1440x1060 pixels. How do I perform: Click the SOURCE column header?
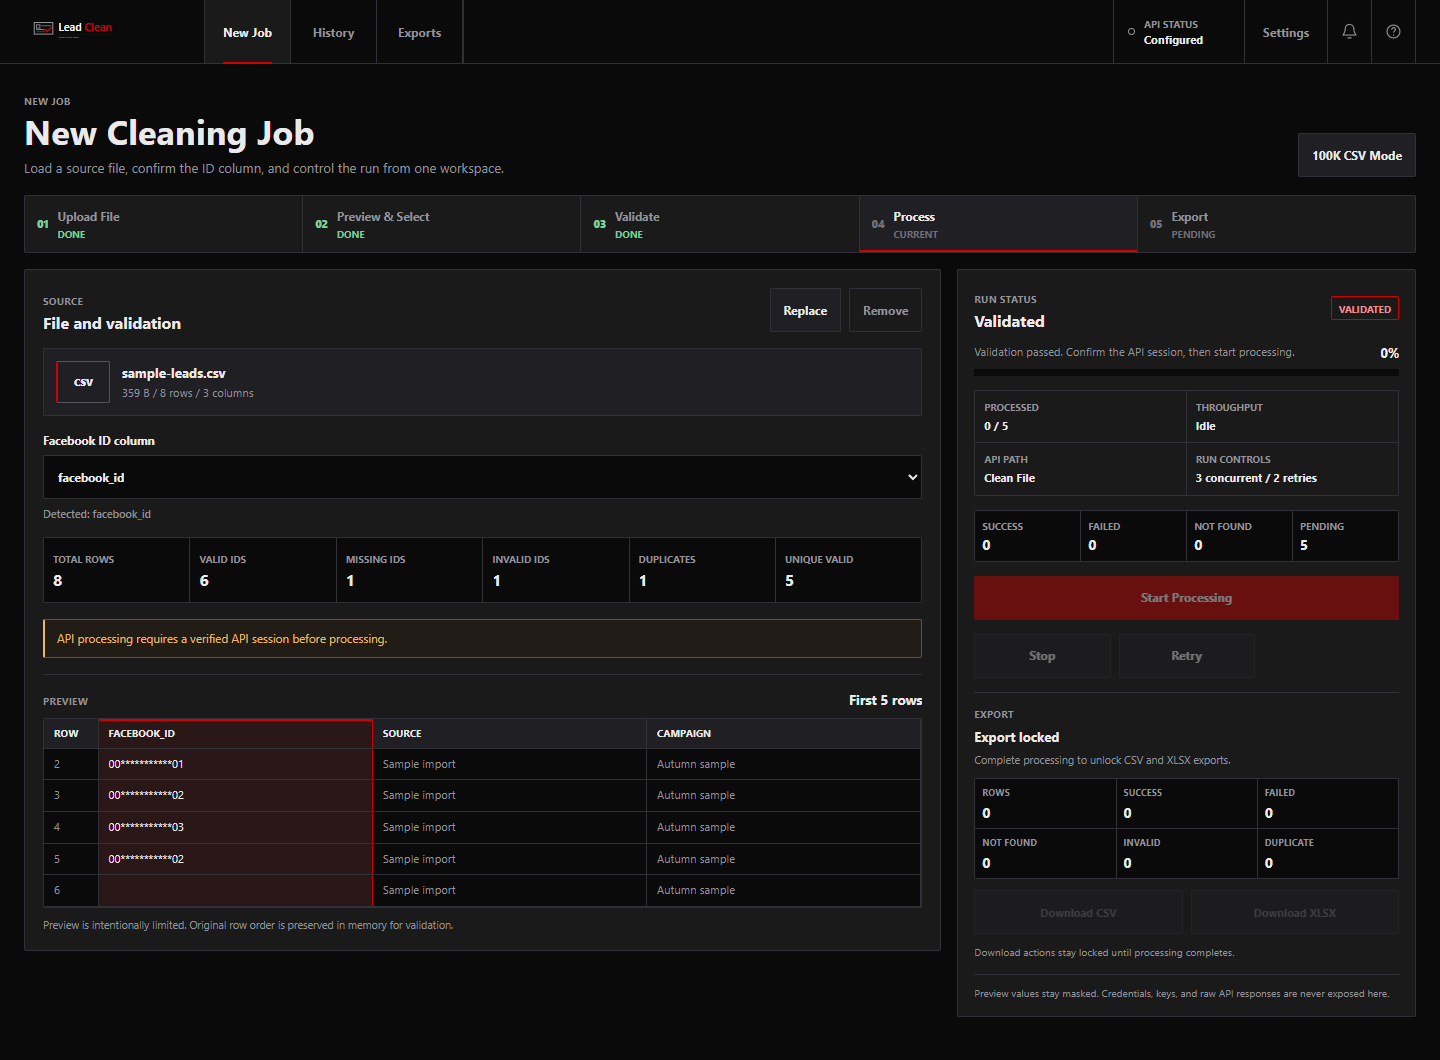(x=509, y=733)
